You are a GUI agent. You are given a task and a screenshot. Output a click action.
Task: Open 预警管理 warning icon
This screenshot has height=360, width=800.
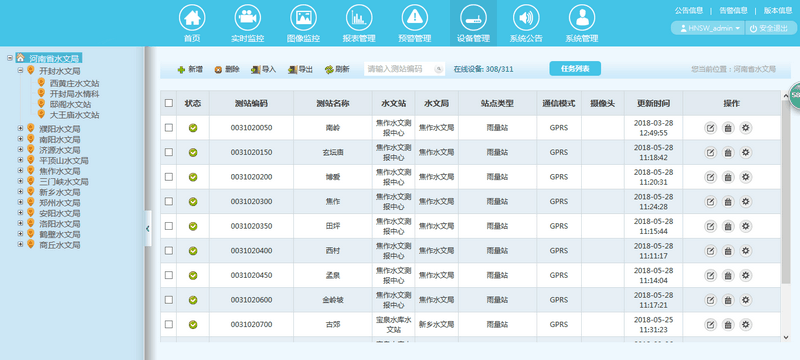[x=414, y=18]
